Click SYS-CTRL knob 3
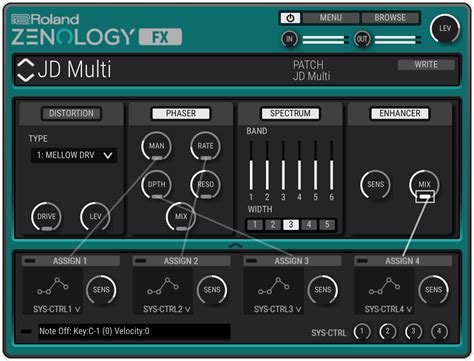The height and width of the screenshot is (361, 474). click(x=413, y=332)
